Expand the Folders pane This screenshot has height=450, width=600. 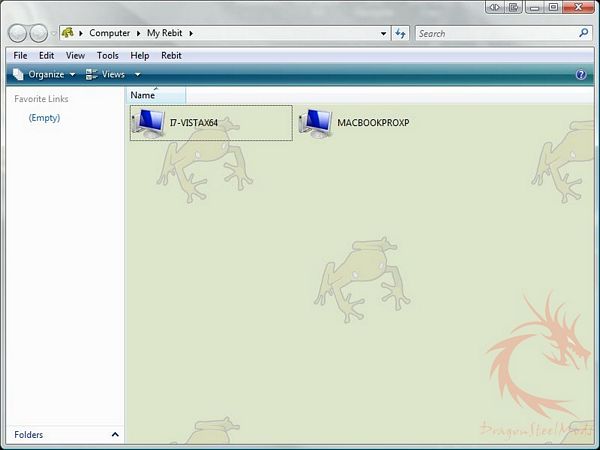[114, 435]
